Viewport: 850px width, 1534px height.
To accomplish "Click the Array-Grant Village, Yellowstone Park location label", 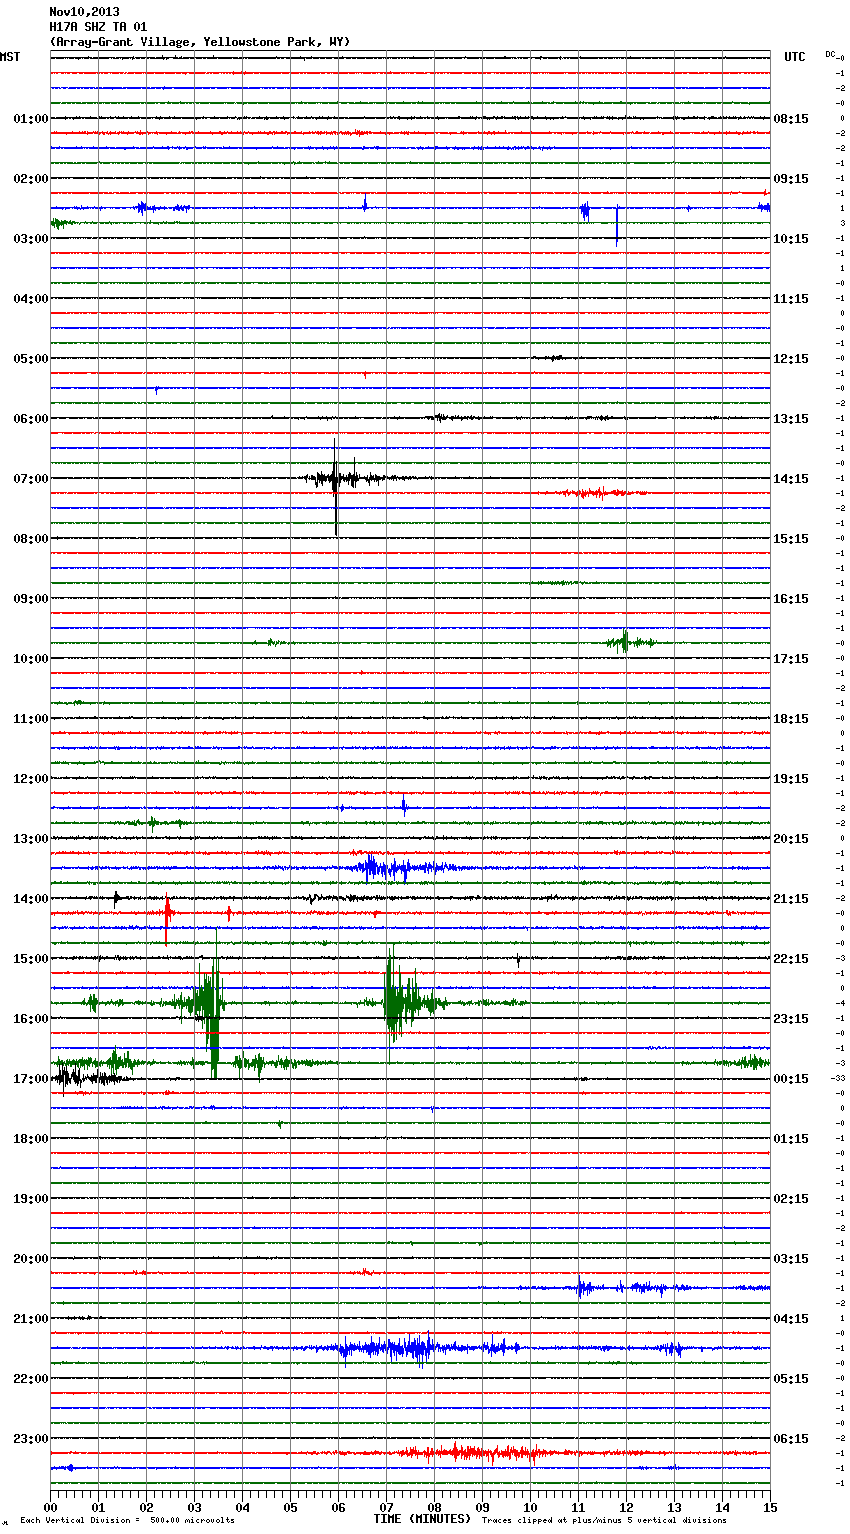I will pyautogui.click(x=200, y=42).
